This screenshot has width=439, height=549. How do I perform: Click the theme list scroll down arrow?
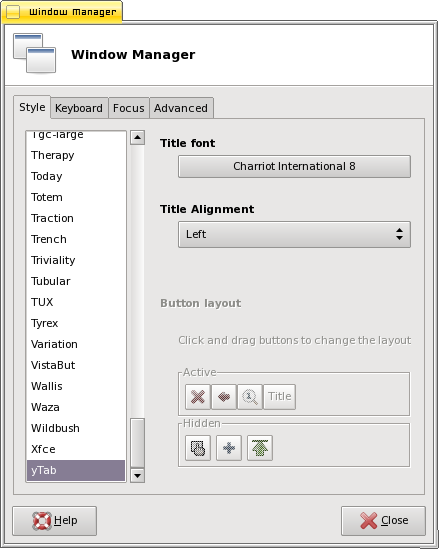tap(138, 475)
